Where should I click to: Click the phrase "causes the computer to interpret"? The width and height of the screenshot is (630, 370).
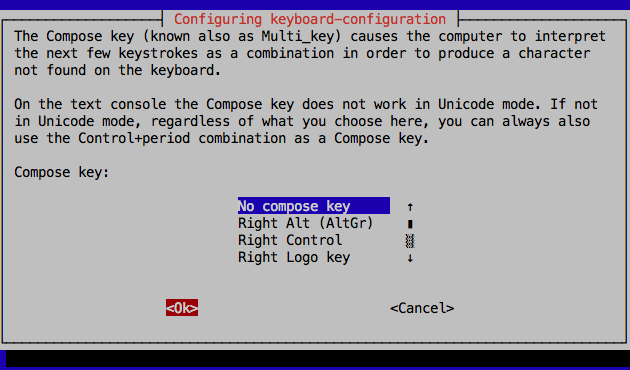(x=478, y=36)
